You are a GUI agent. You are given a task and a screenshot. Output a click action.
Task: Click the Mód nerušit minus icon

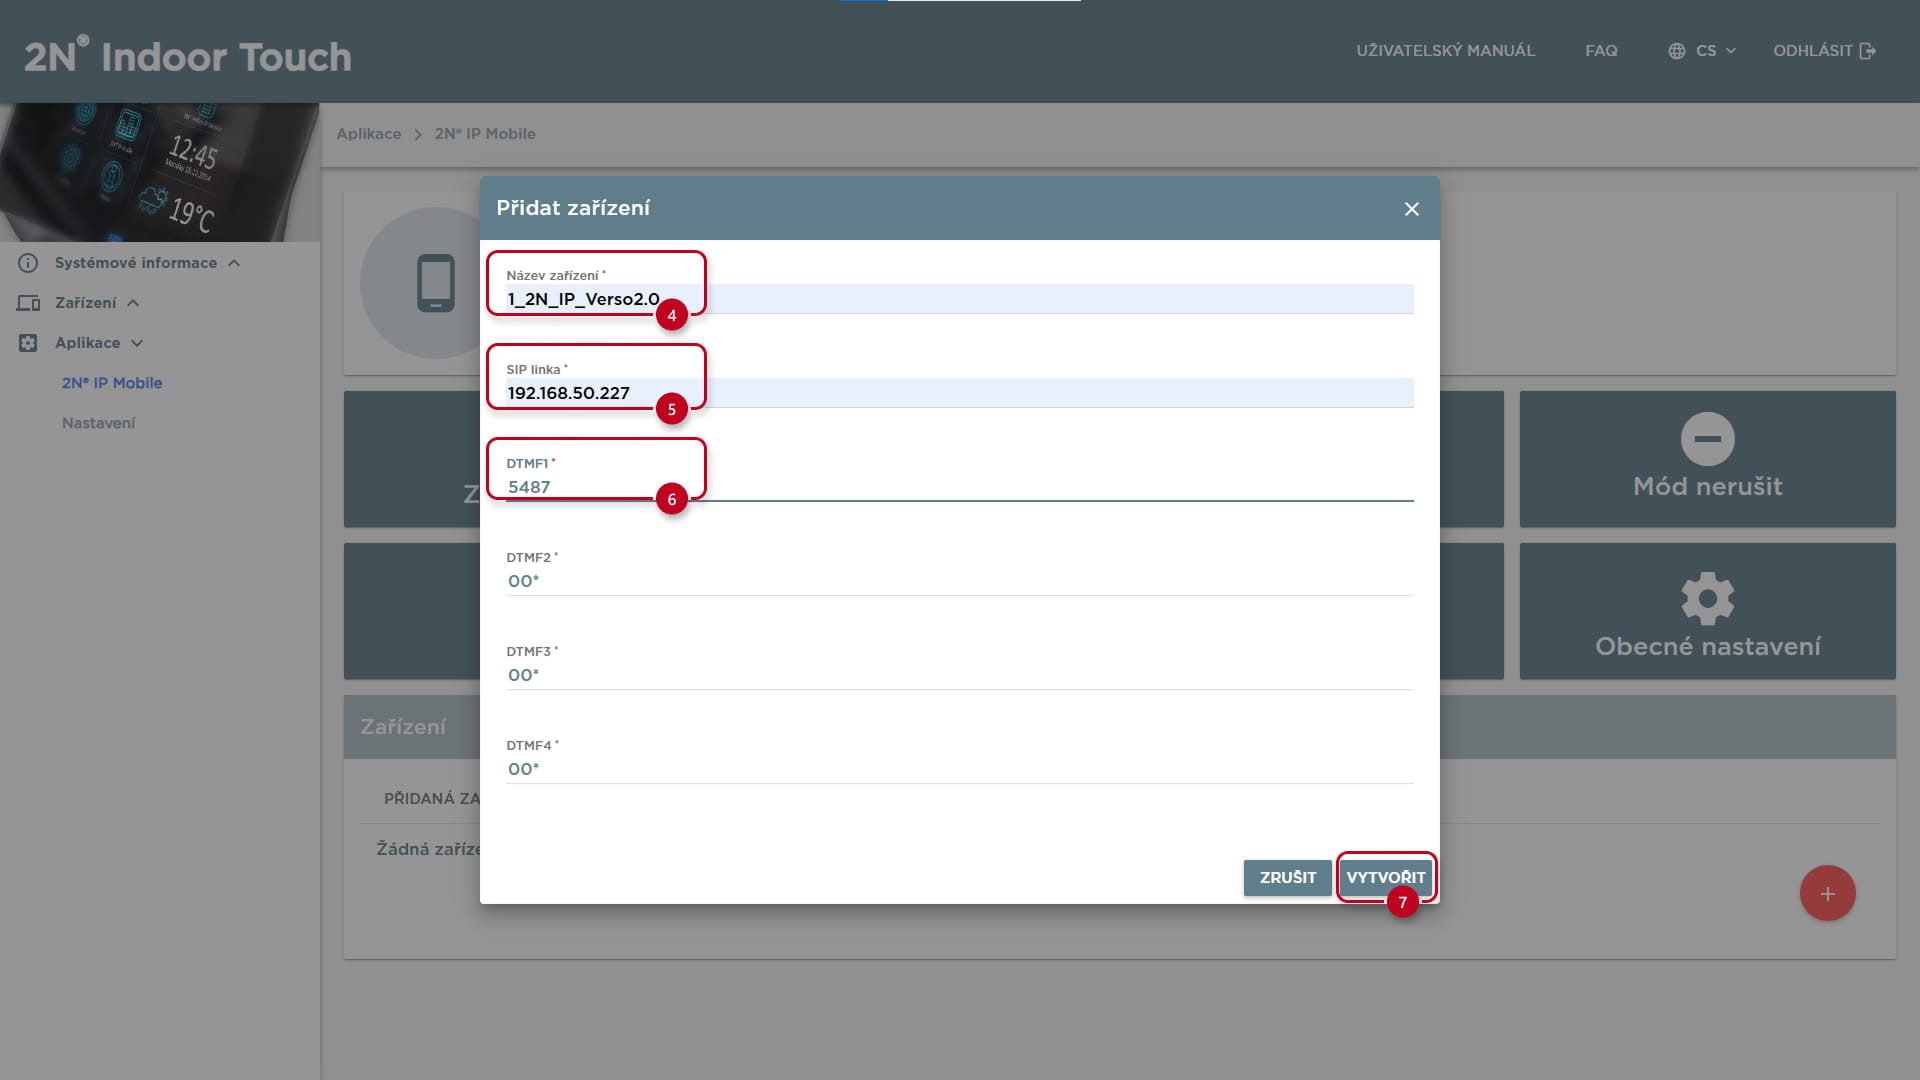1708,438
